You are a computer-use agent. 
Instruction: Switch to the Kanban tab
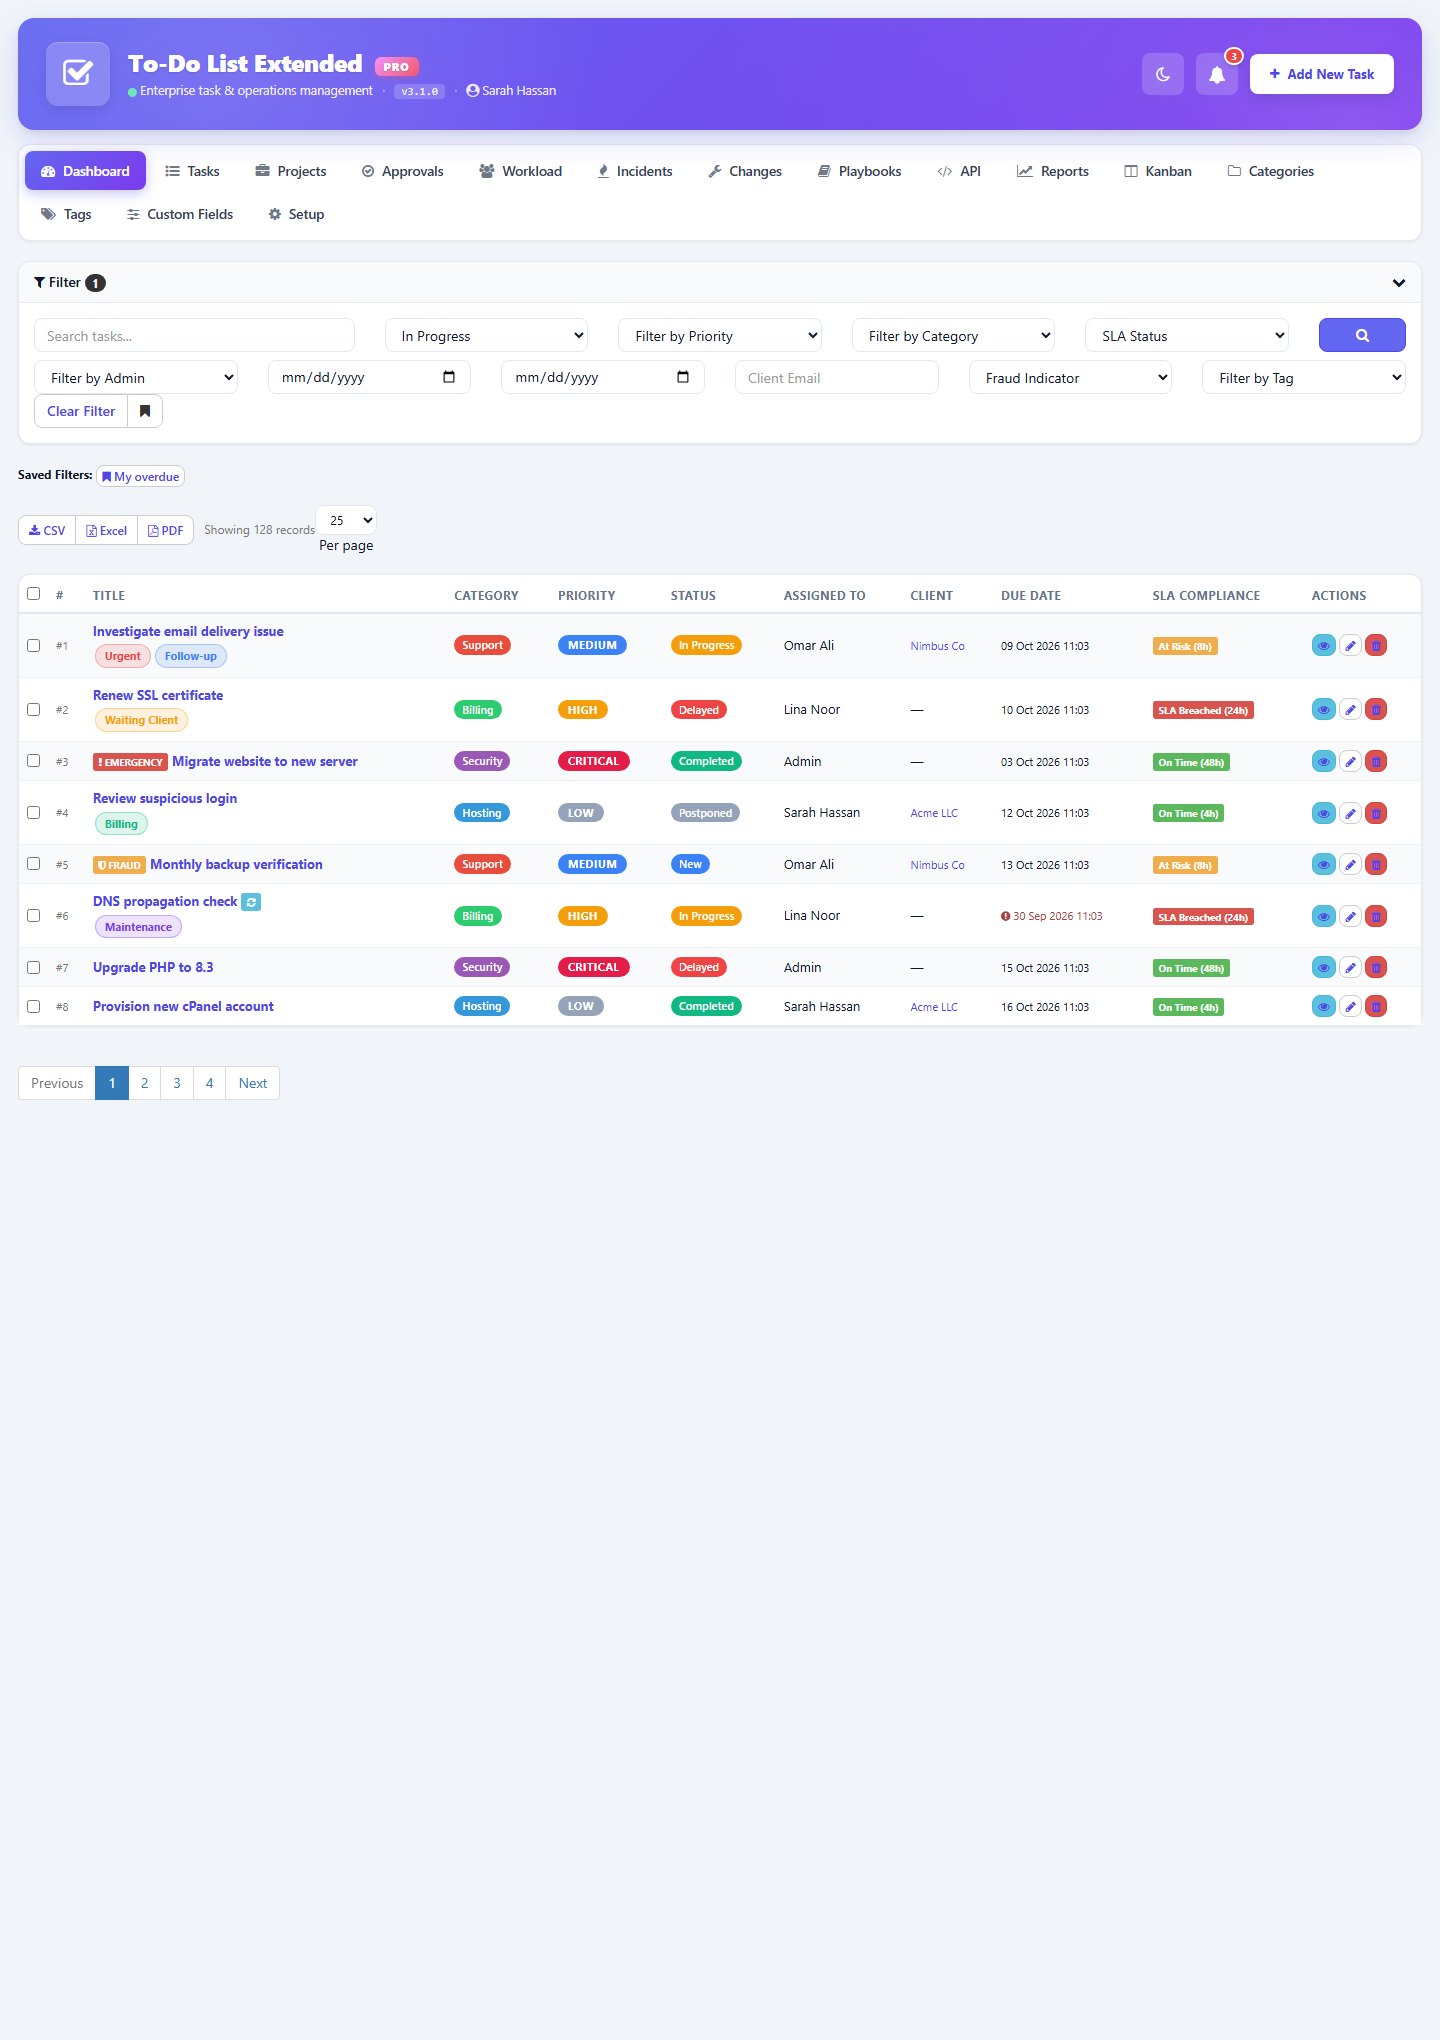[1158, 171]
